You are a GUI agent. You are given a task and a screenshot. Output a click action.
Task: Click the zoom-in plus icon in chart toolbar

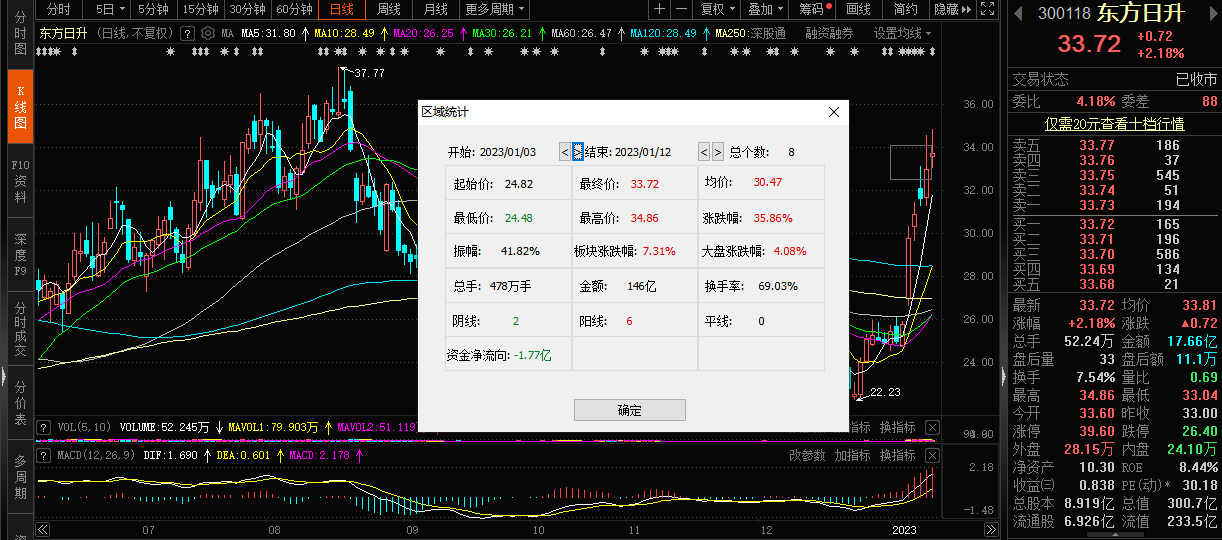click(659, 9)
